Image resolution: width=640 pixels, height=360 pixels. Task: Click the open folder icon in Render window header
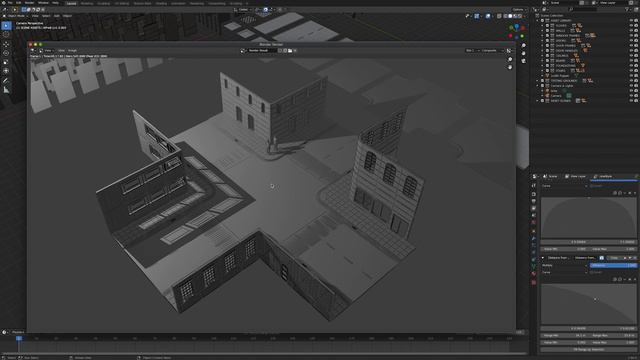pos(290,51)
